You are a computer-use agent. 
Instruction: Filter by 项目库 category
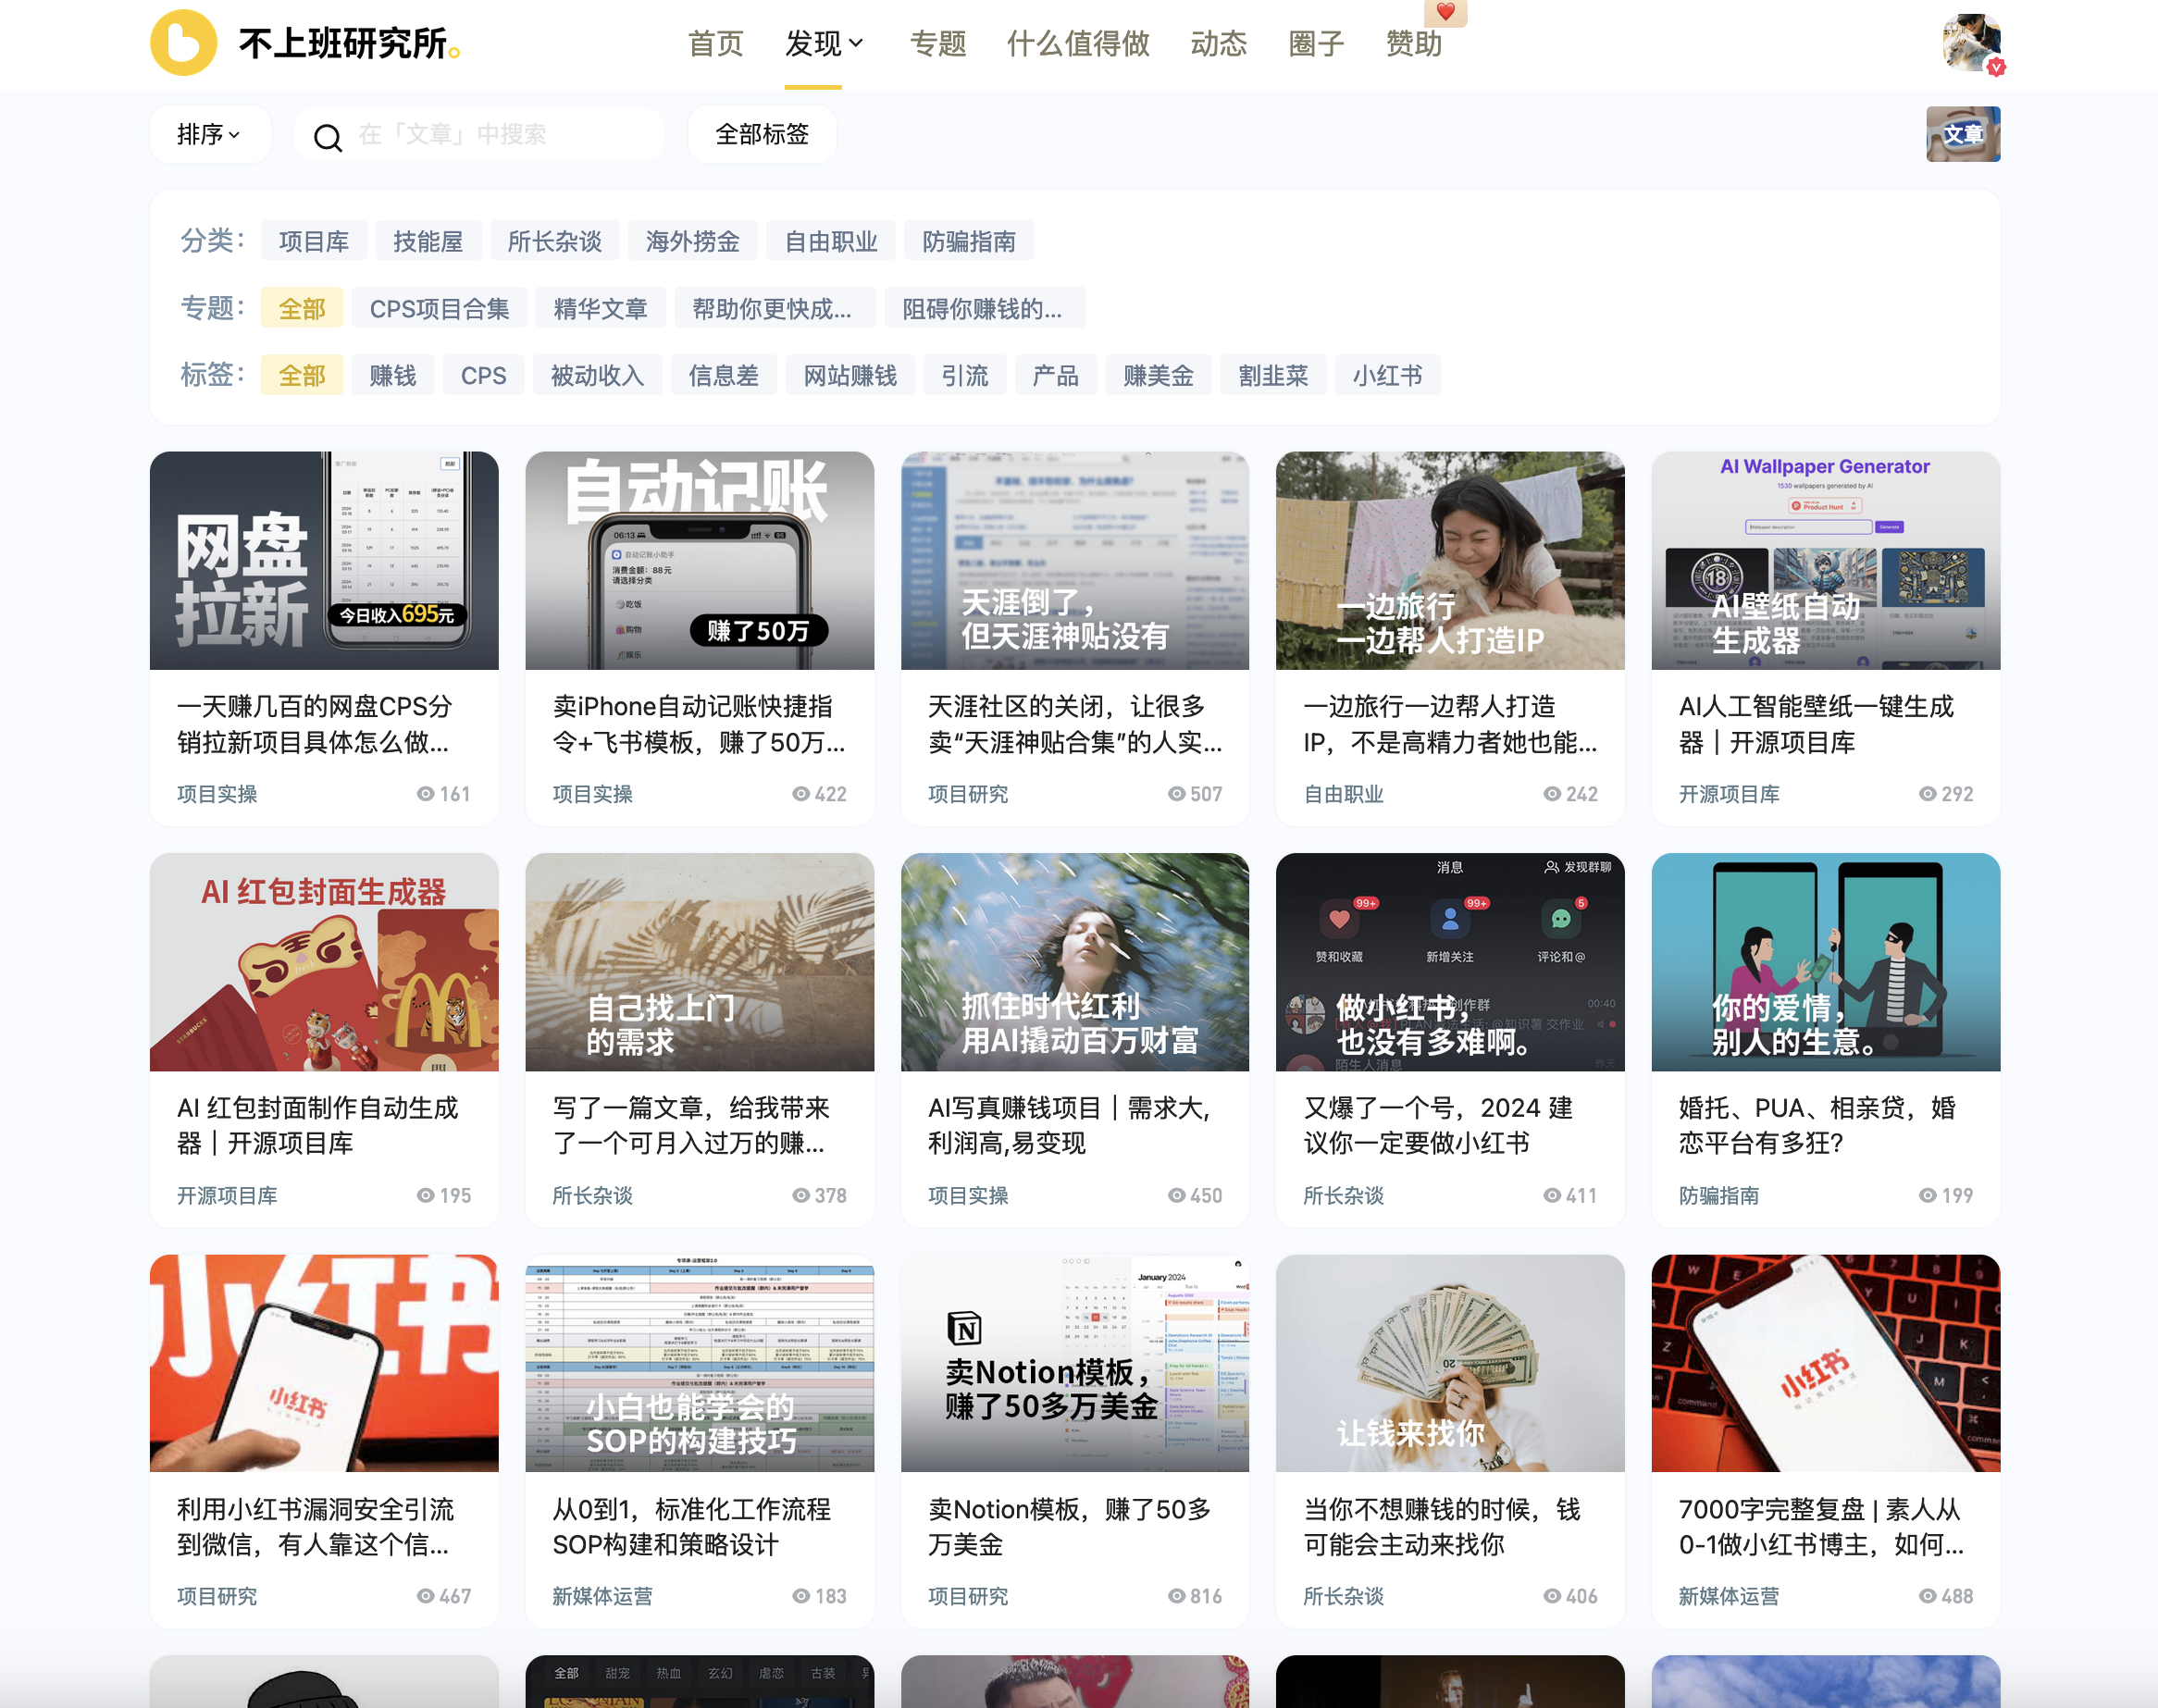point(314,241)
